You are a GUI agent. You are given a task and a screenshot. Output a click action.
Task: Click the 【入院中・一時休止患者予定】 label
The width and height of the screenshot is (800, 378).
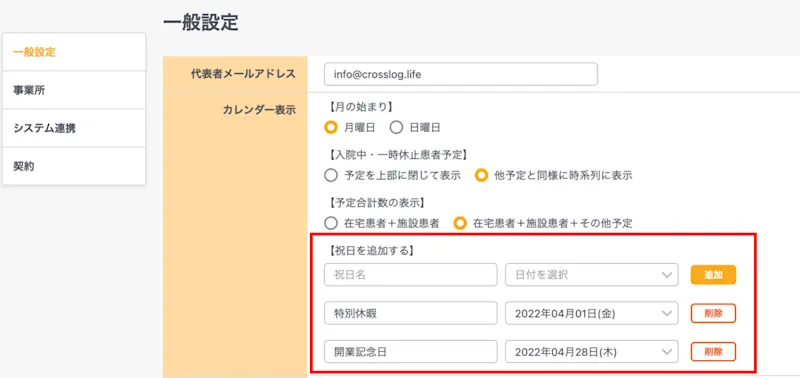click(x=399, y=155)
